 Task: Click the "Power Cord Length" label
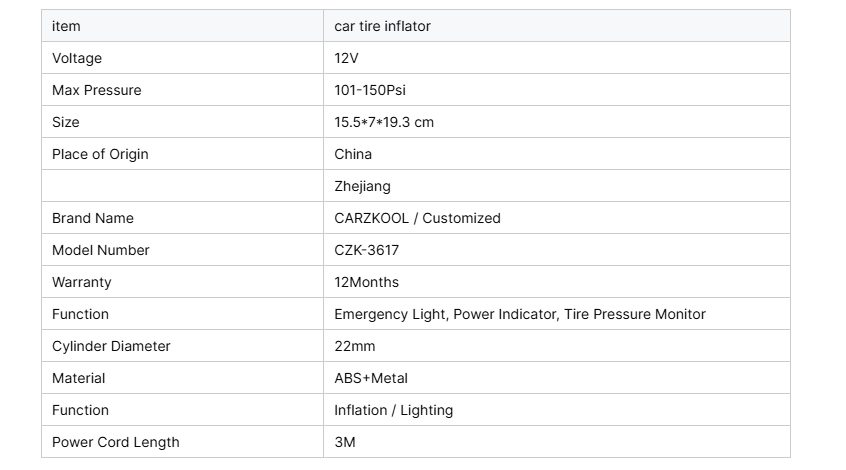coord(116,442)
